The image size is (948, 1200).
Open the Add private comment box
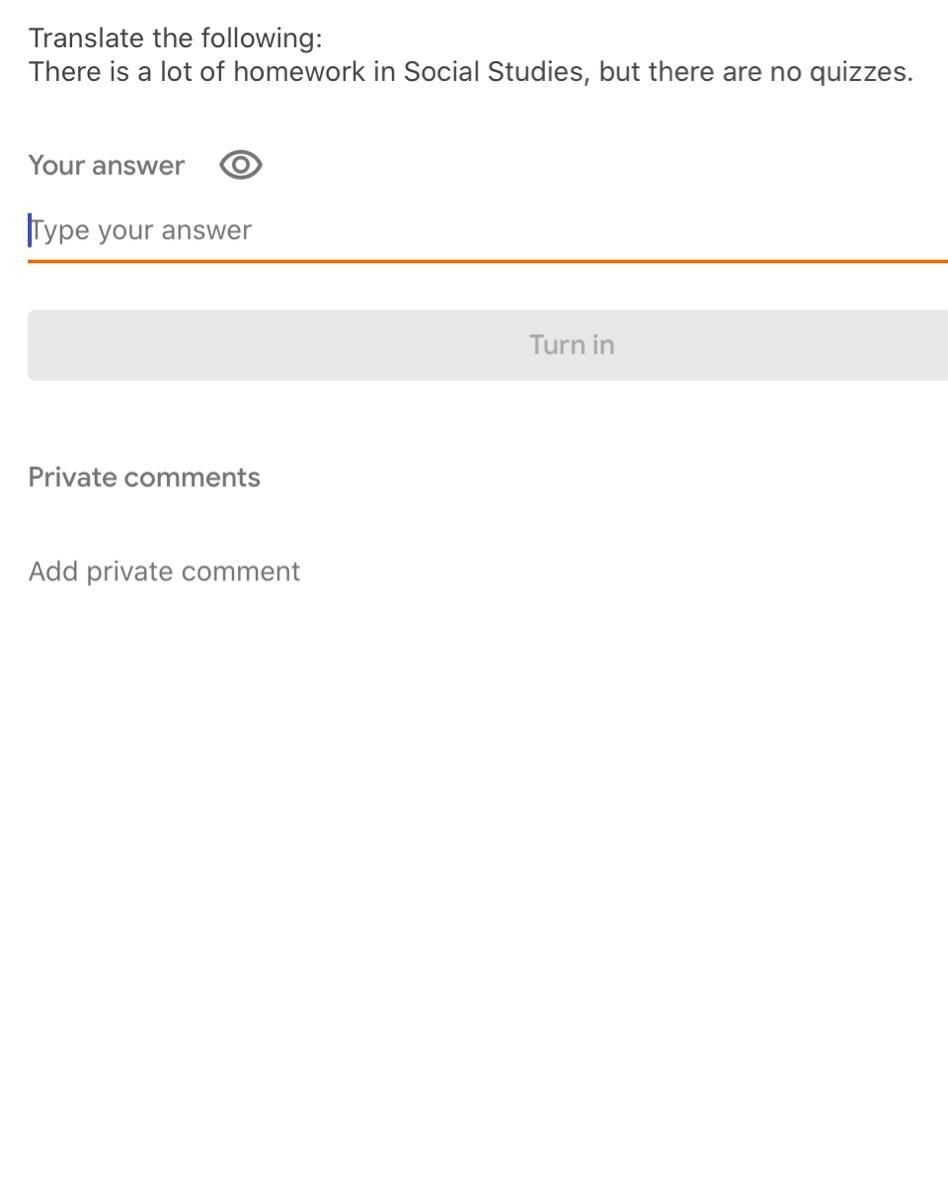164,571
